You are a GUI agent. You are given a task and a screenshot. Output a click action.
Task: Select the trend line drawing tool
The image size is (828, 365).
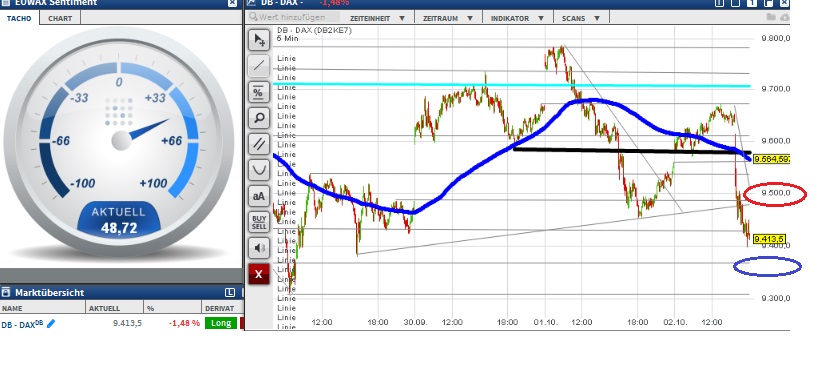259,65
